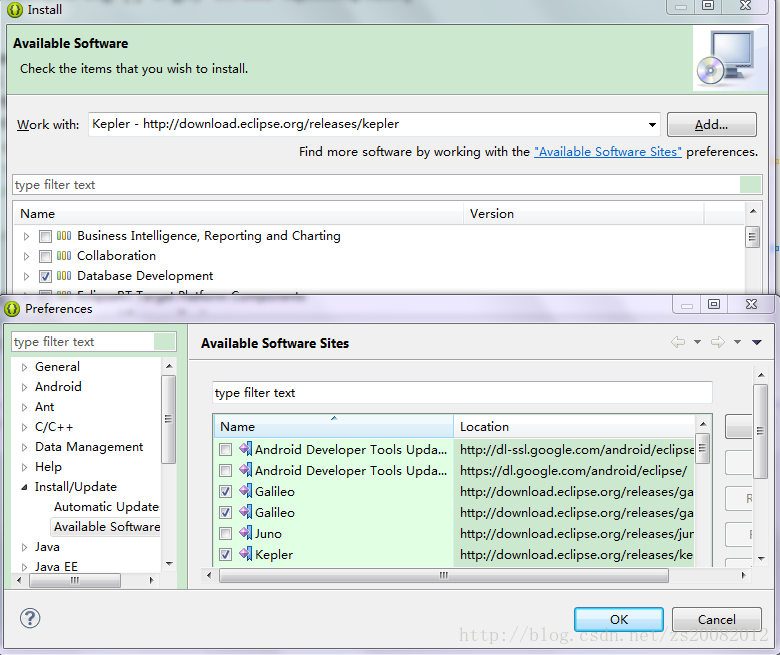Screen dimensions: 780x655
Task: Expand Android in Preferences tree
Action: tap(24, 387)
